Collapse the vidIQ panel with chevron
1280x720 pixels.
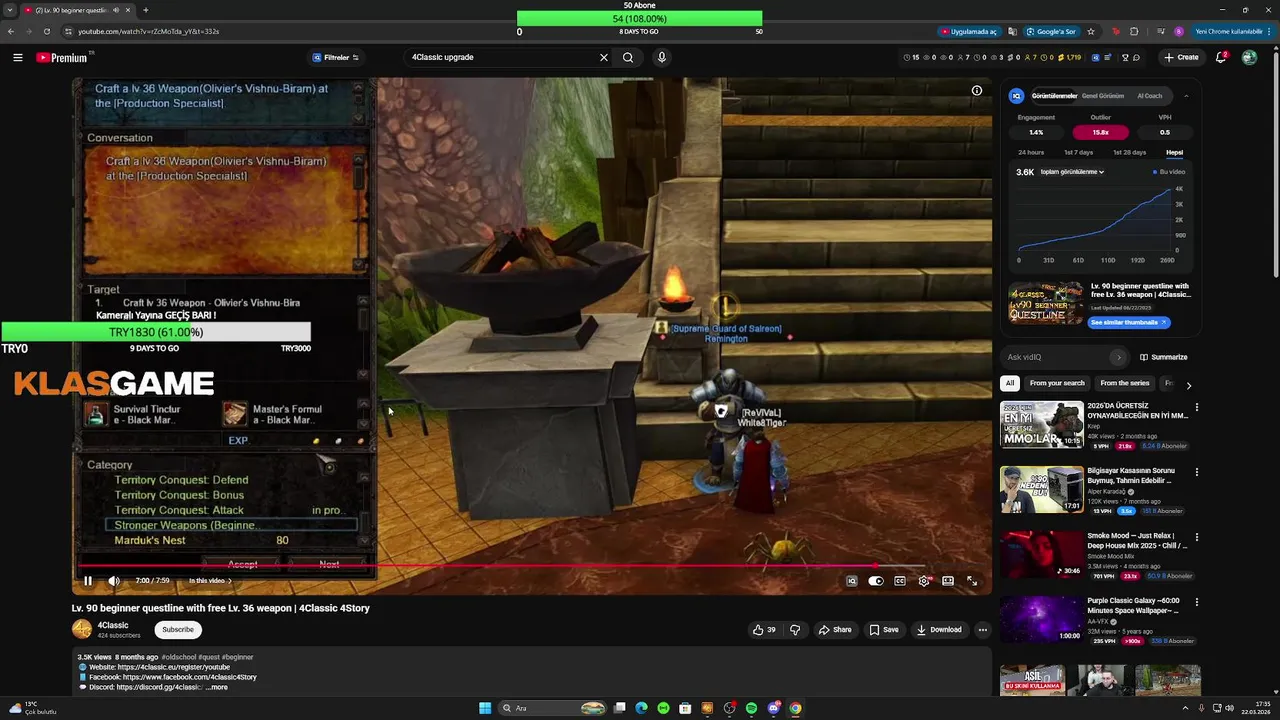1186,96
